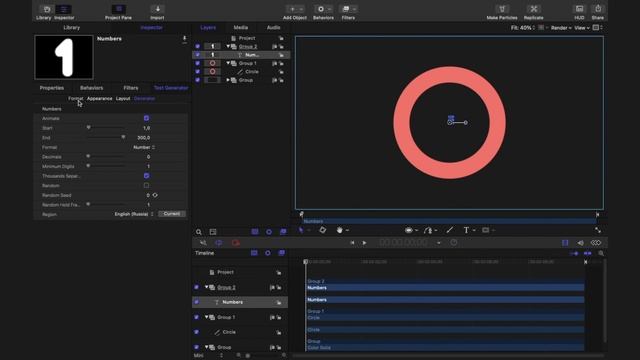Open the Behaviors inspector tab
The image size is (640, 360).
91,88
